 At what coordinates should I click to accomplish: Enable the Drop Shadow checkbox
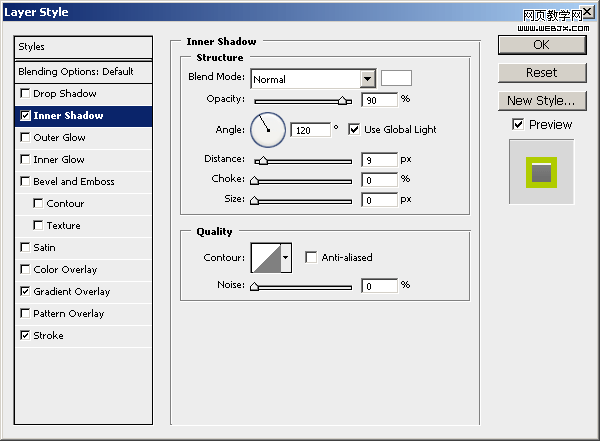click(x=25, y=93)
